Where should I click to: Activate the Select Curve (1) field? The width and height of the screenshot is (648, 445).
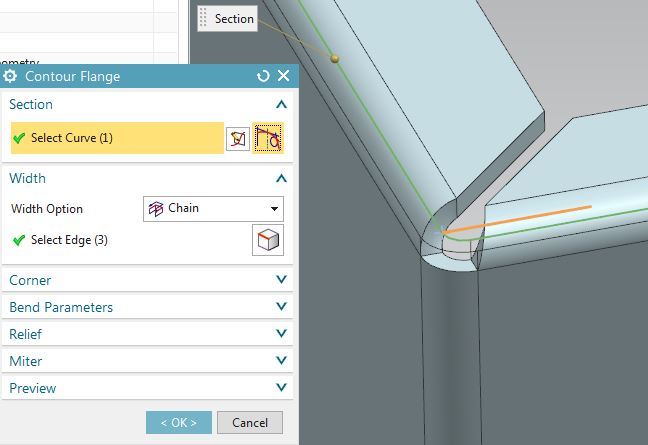click(x=116, y=138)
